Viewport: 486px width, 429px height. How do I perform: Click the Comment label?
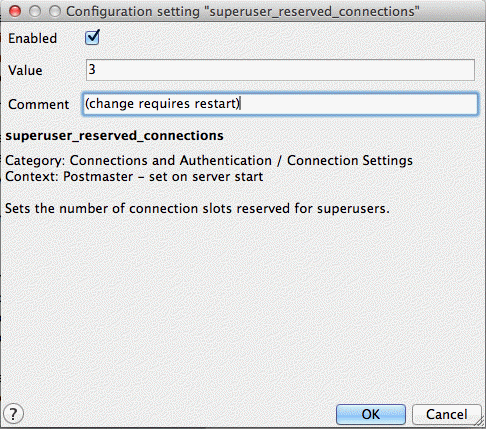click(x=39, y=104)
